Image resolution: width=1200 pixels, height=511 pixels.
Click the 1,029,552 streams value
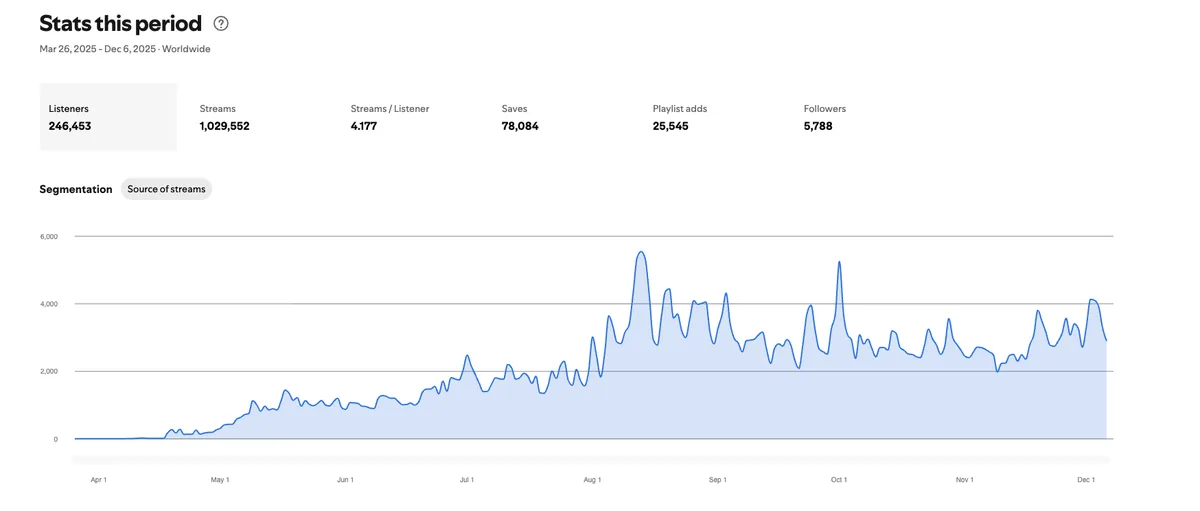point(225,126)
